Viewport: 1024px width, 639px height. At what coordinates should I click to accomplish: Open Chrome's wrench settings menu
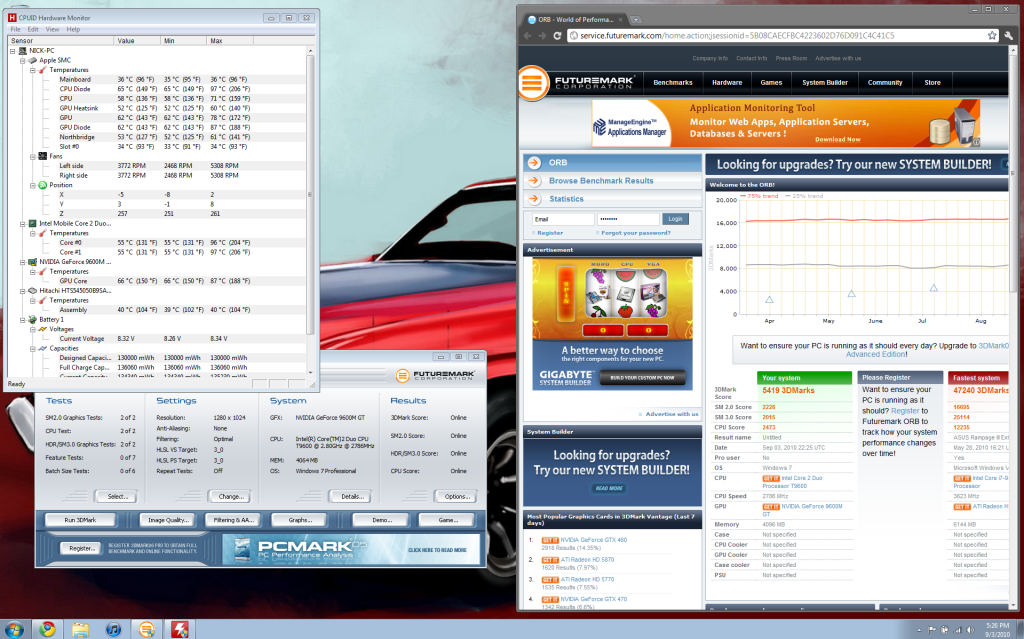(x=1009, y=35)
